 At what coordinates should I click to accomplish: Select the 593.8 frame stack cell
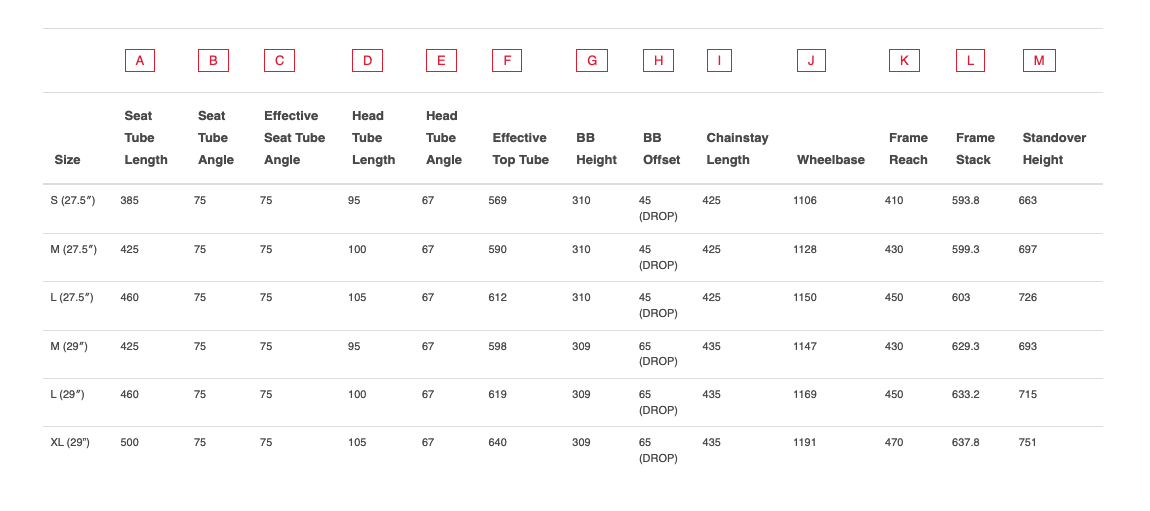[x=965, y=200]
